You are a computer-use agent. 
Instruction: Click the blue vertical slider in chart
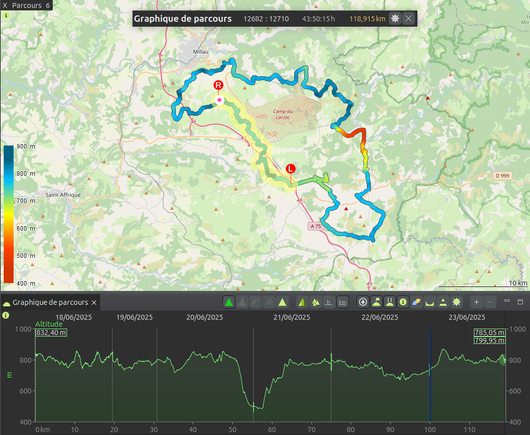pyautogui.click(x=430, y=374)
